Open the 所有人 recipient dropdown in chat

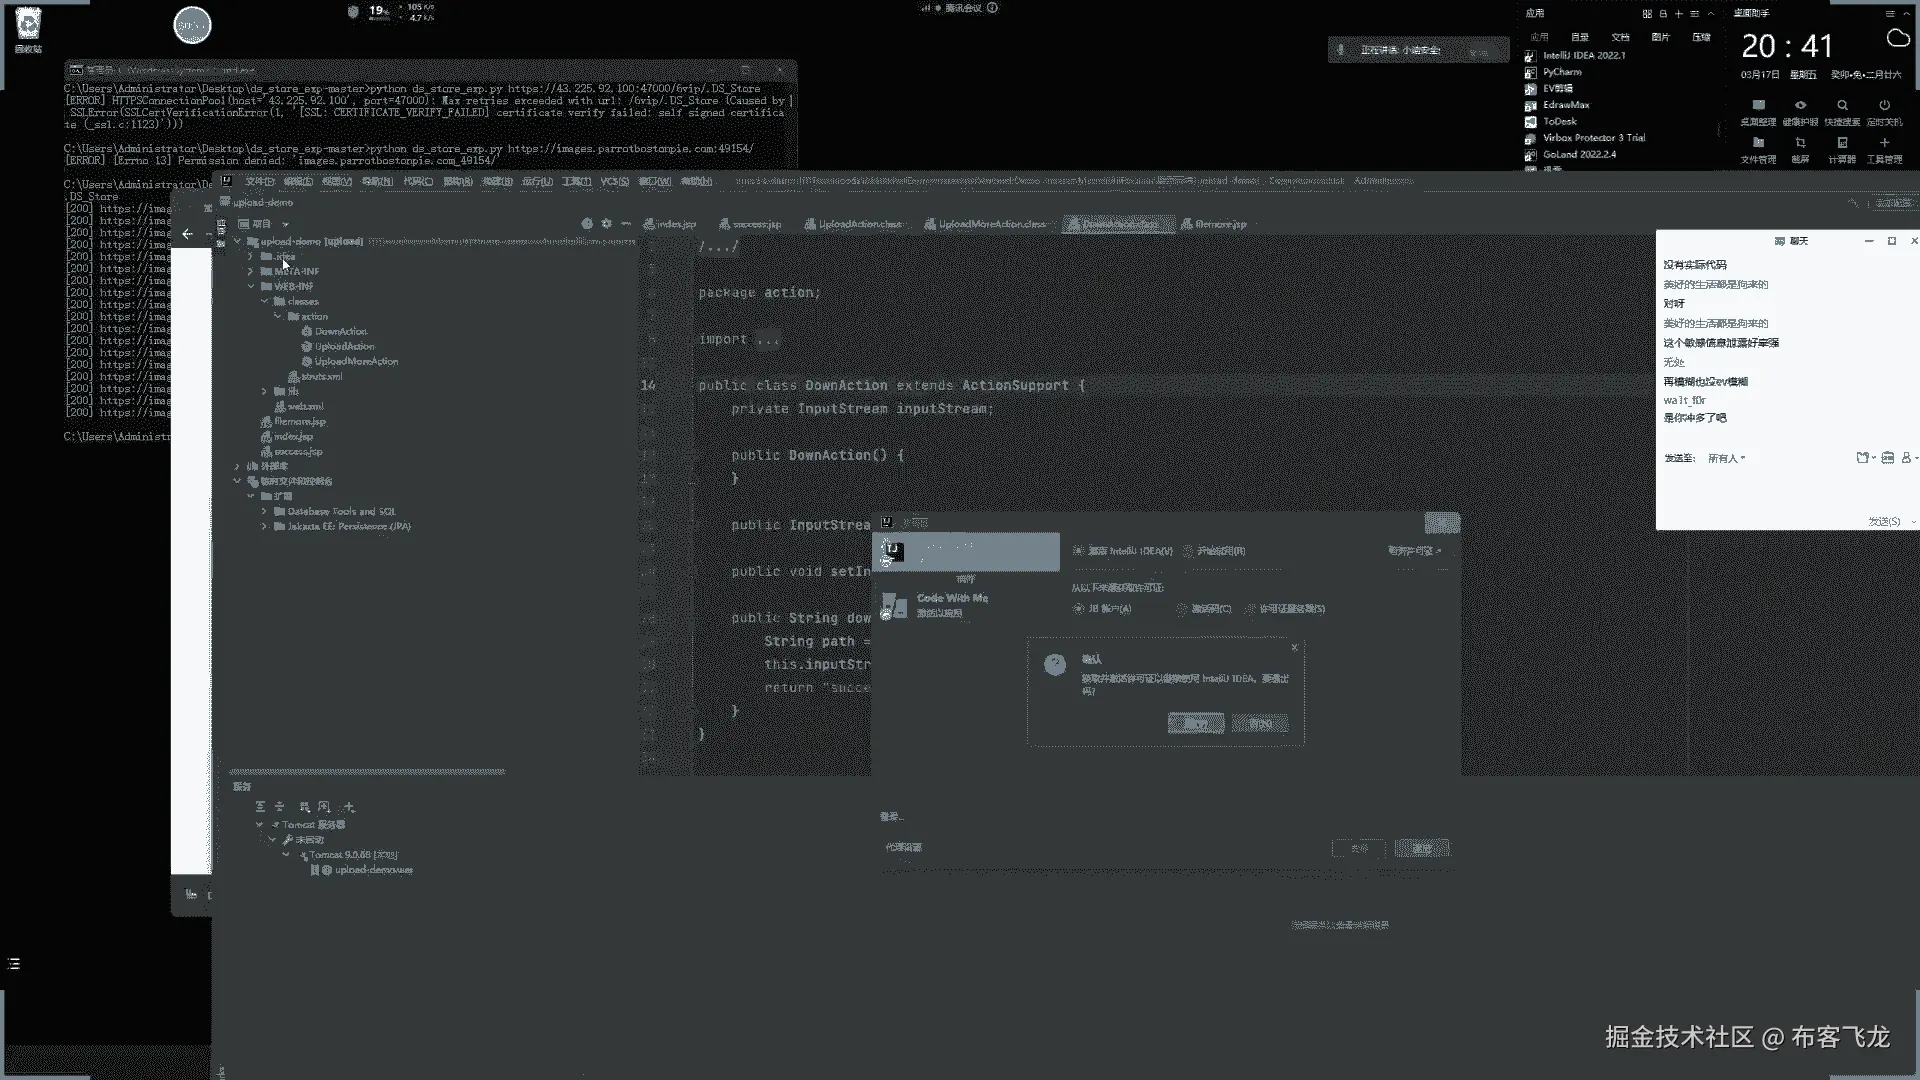[1726, 458]
